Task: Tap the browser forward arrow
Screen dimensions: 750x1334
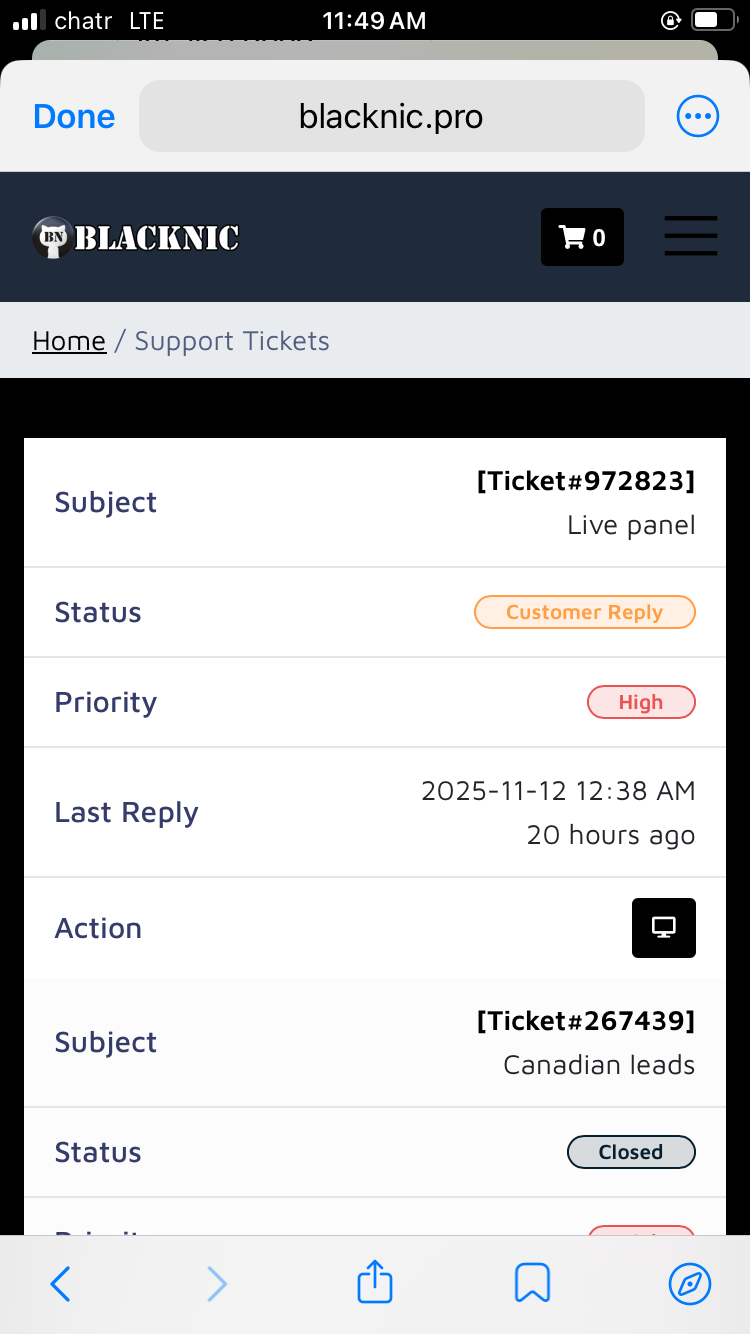Action: point(217,1283)
